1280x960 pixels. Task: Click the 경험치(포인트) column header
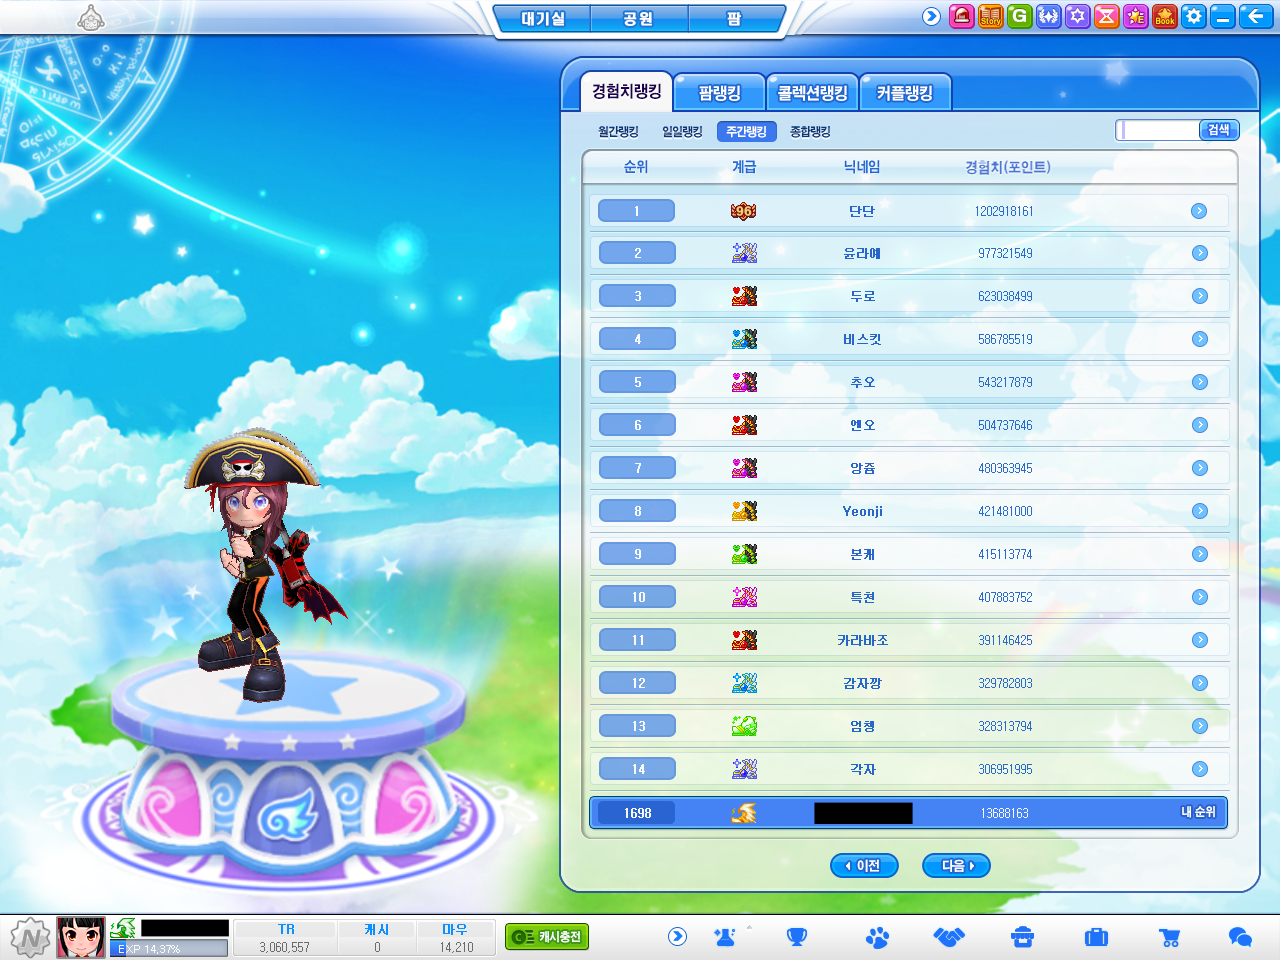coord(1008,167)
